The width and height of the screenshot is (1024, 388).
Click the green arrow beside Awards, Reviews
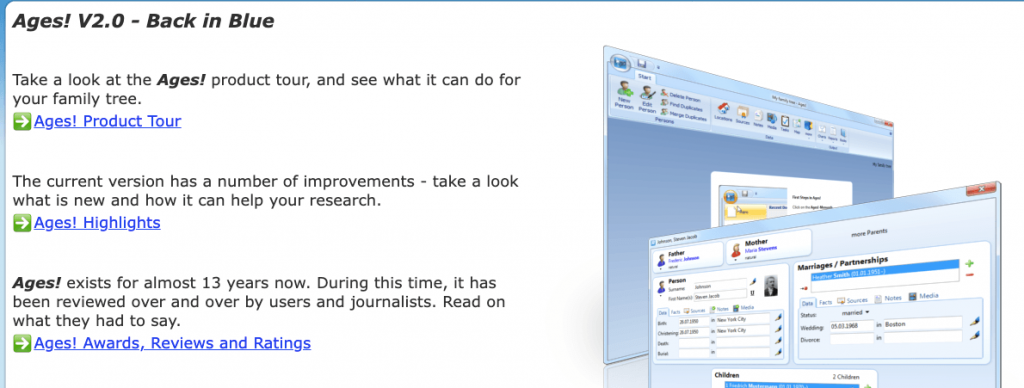click(22, 343)
